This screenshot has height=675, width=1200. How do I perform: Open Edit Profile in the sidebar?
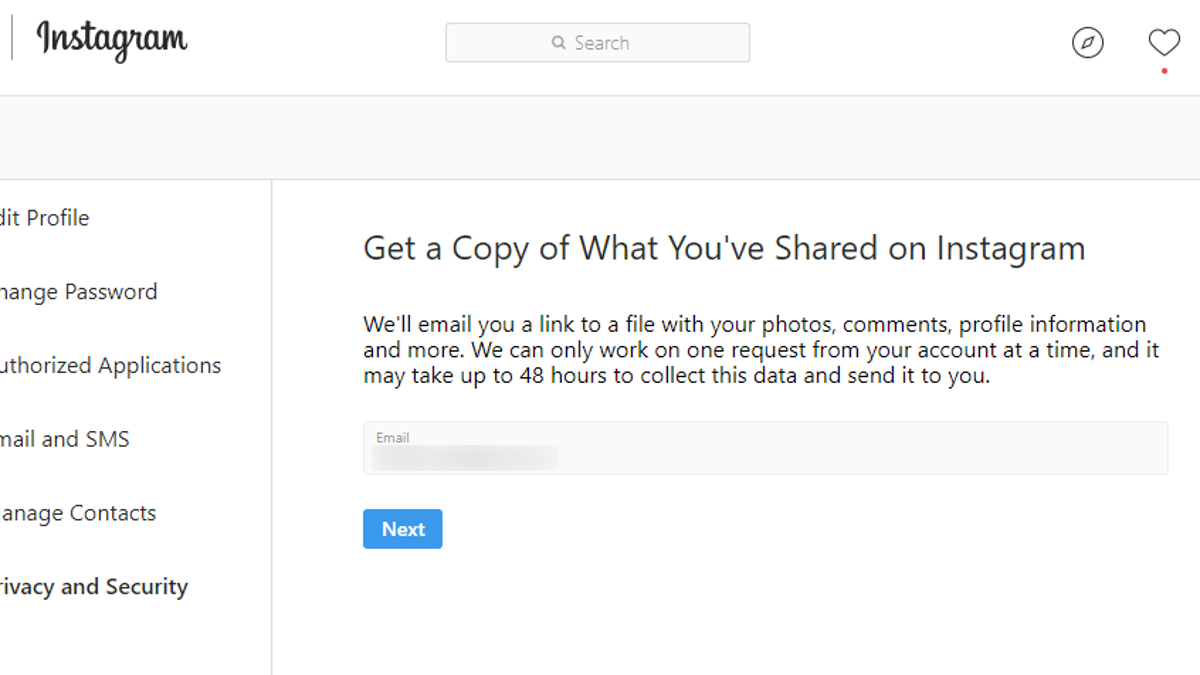44,218
